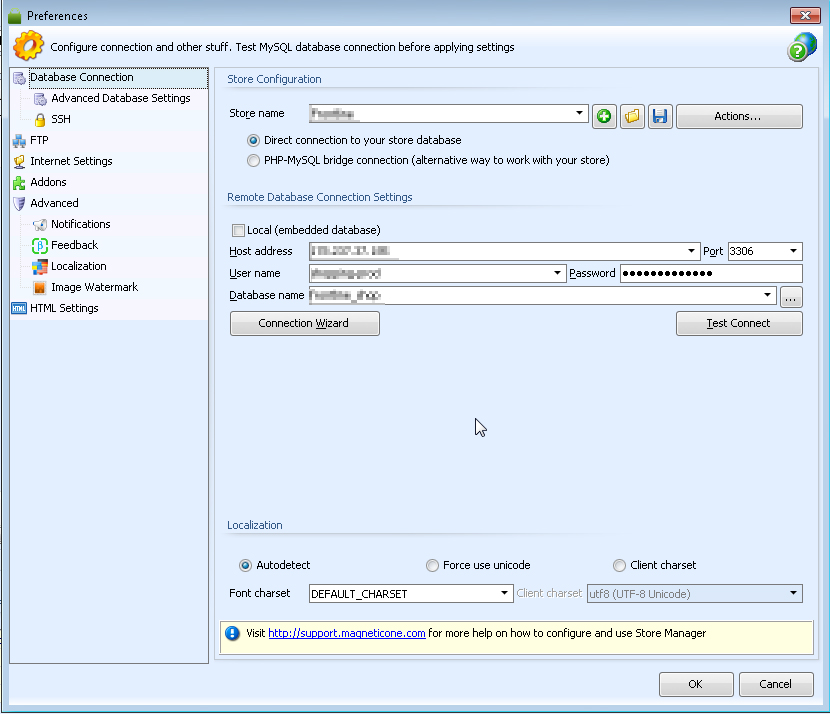Open the Database name dropdown
The height and width of the screenshot is (714, 830).
pos(768,295)
